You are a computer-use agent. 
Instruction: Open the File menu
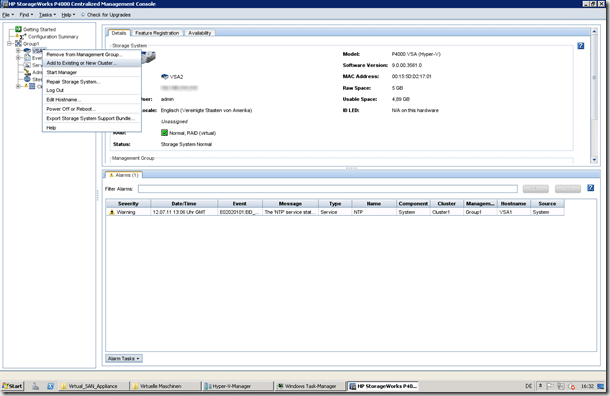click(x=7, y=15)
